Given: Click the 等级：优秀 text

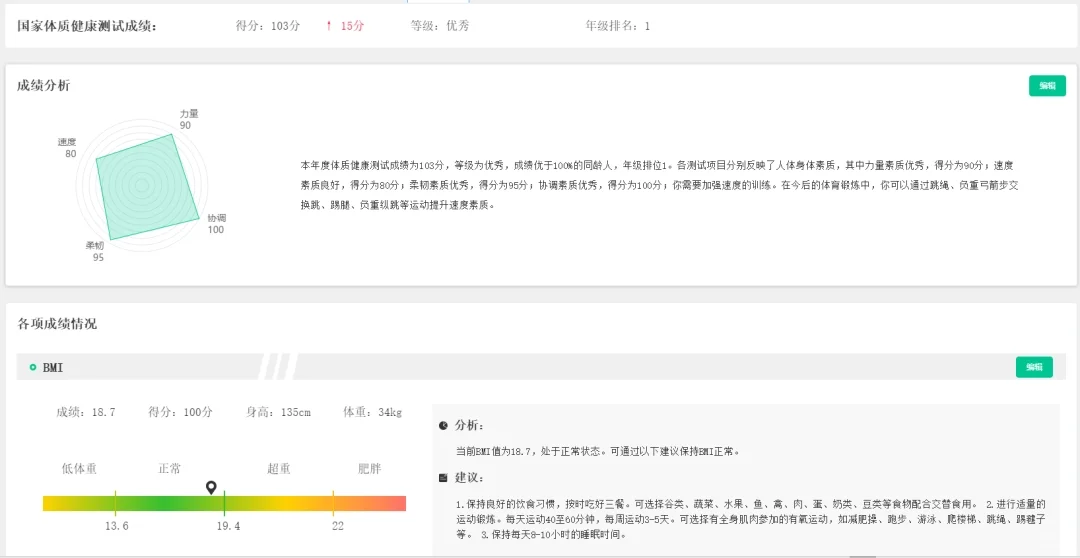Looking at the screenshot, I should pyautogui.click(x=440, y=26).
